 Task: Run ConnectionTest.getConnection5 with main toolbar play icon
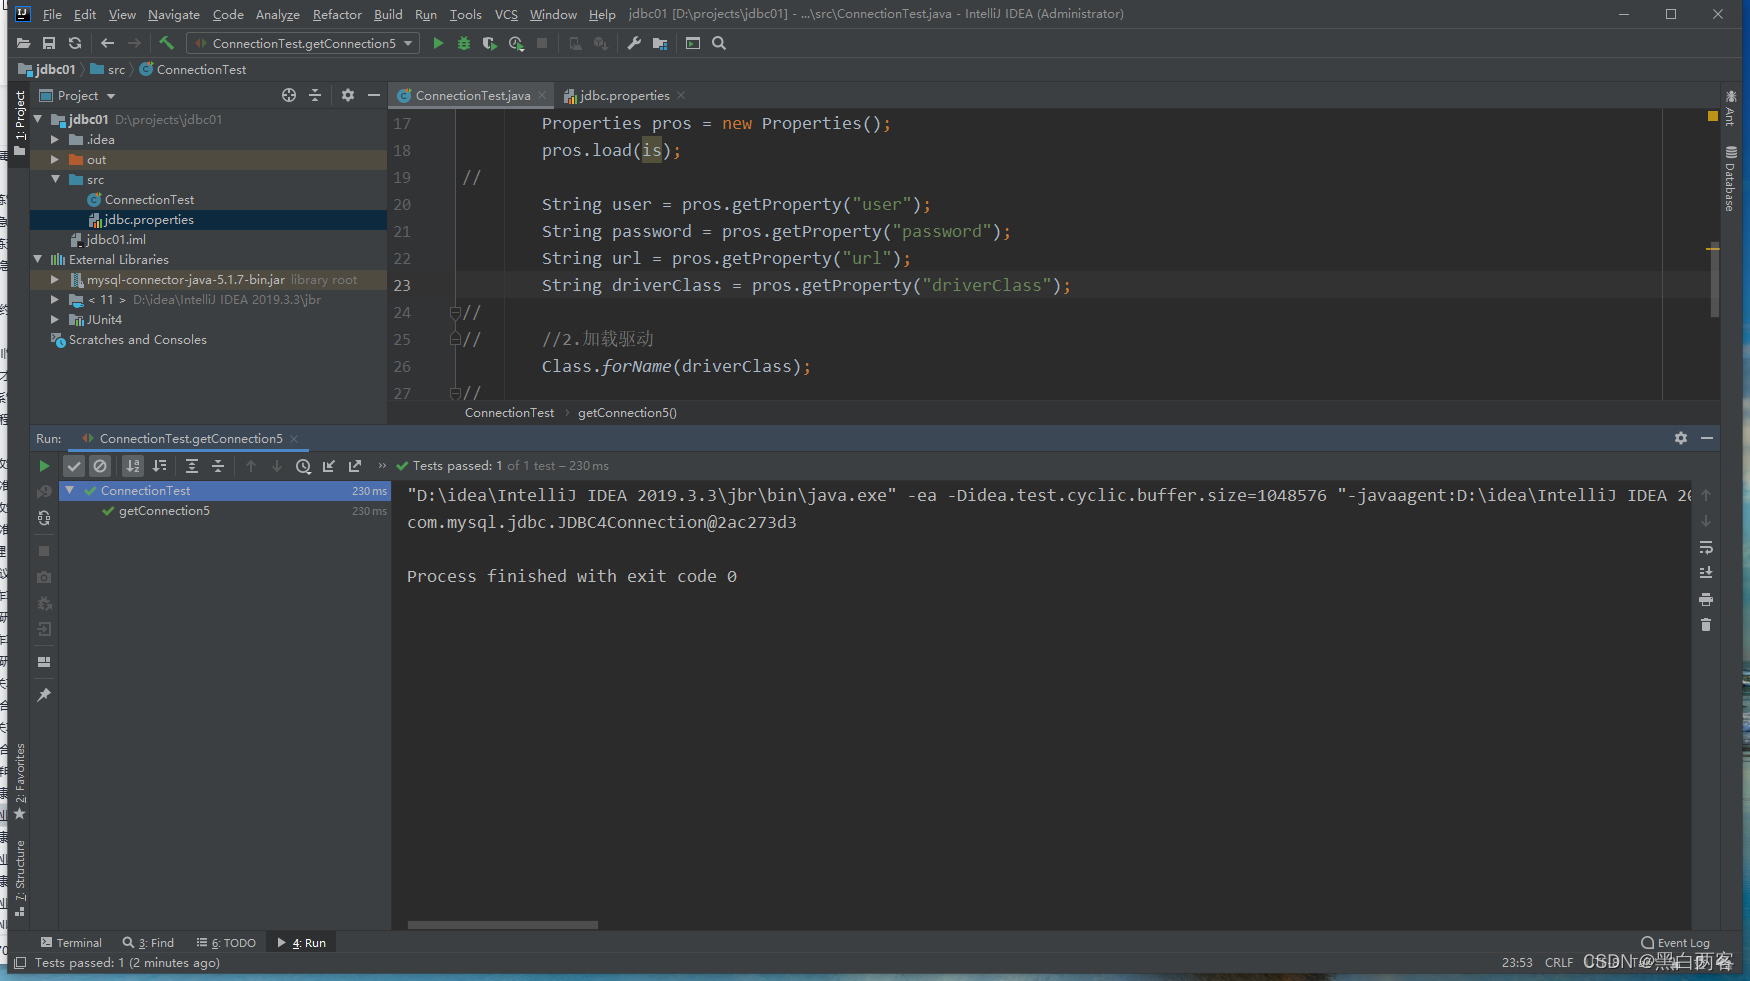coord(438,43)
